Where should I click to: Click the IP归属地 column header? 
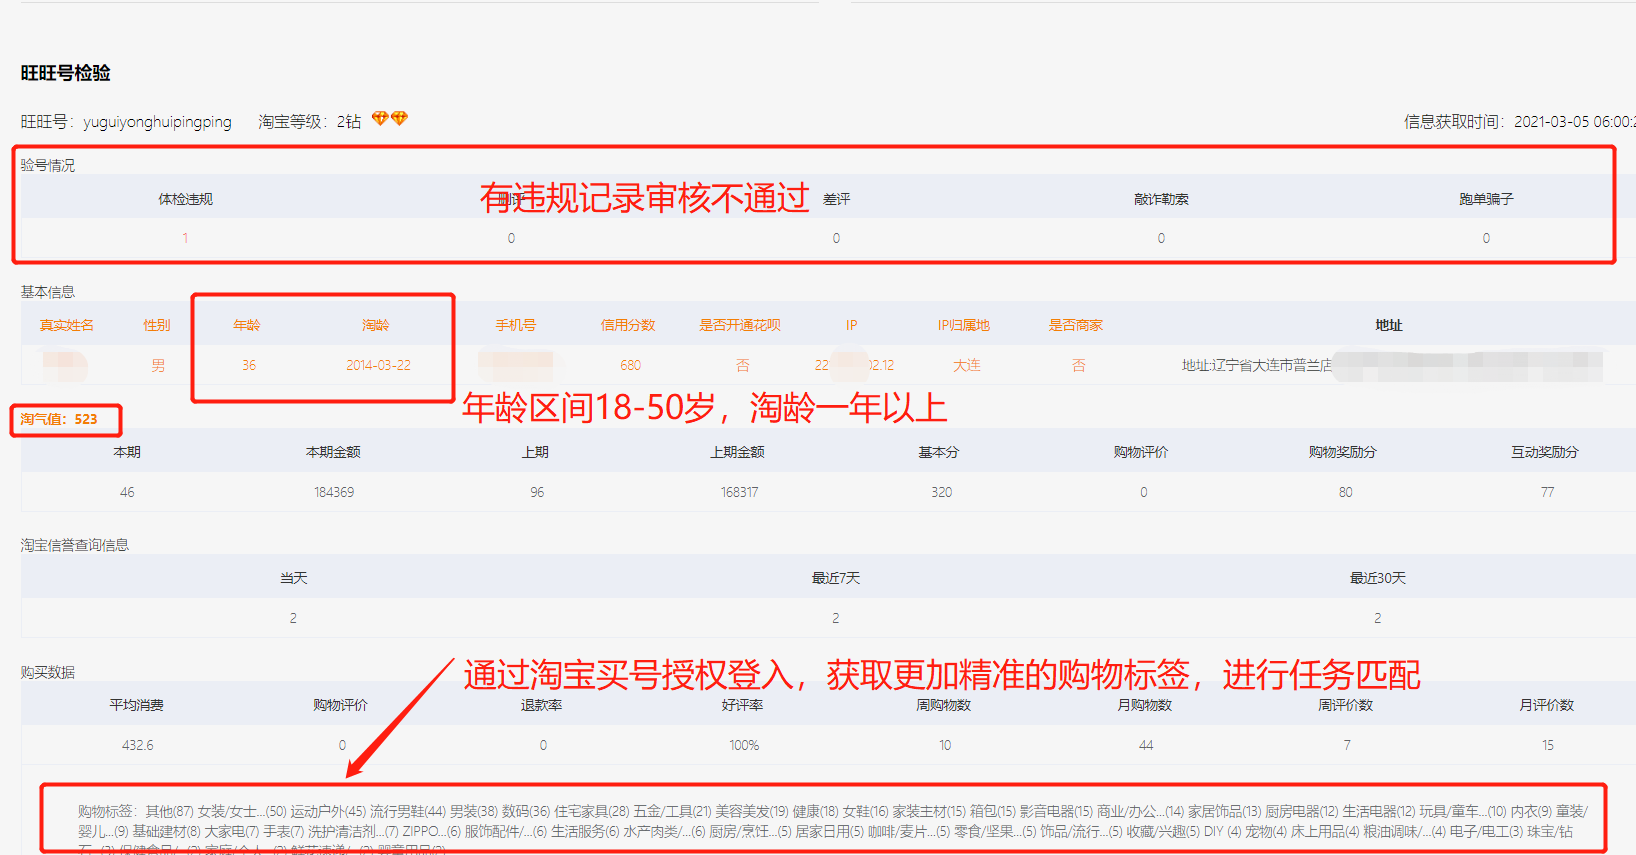point(964,325)
